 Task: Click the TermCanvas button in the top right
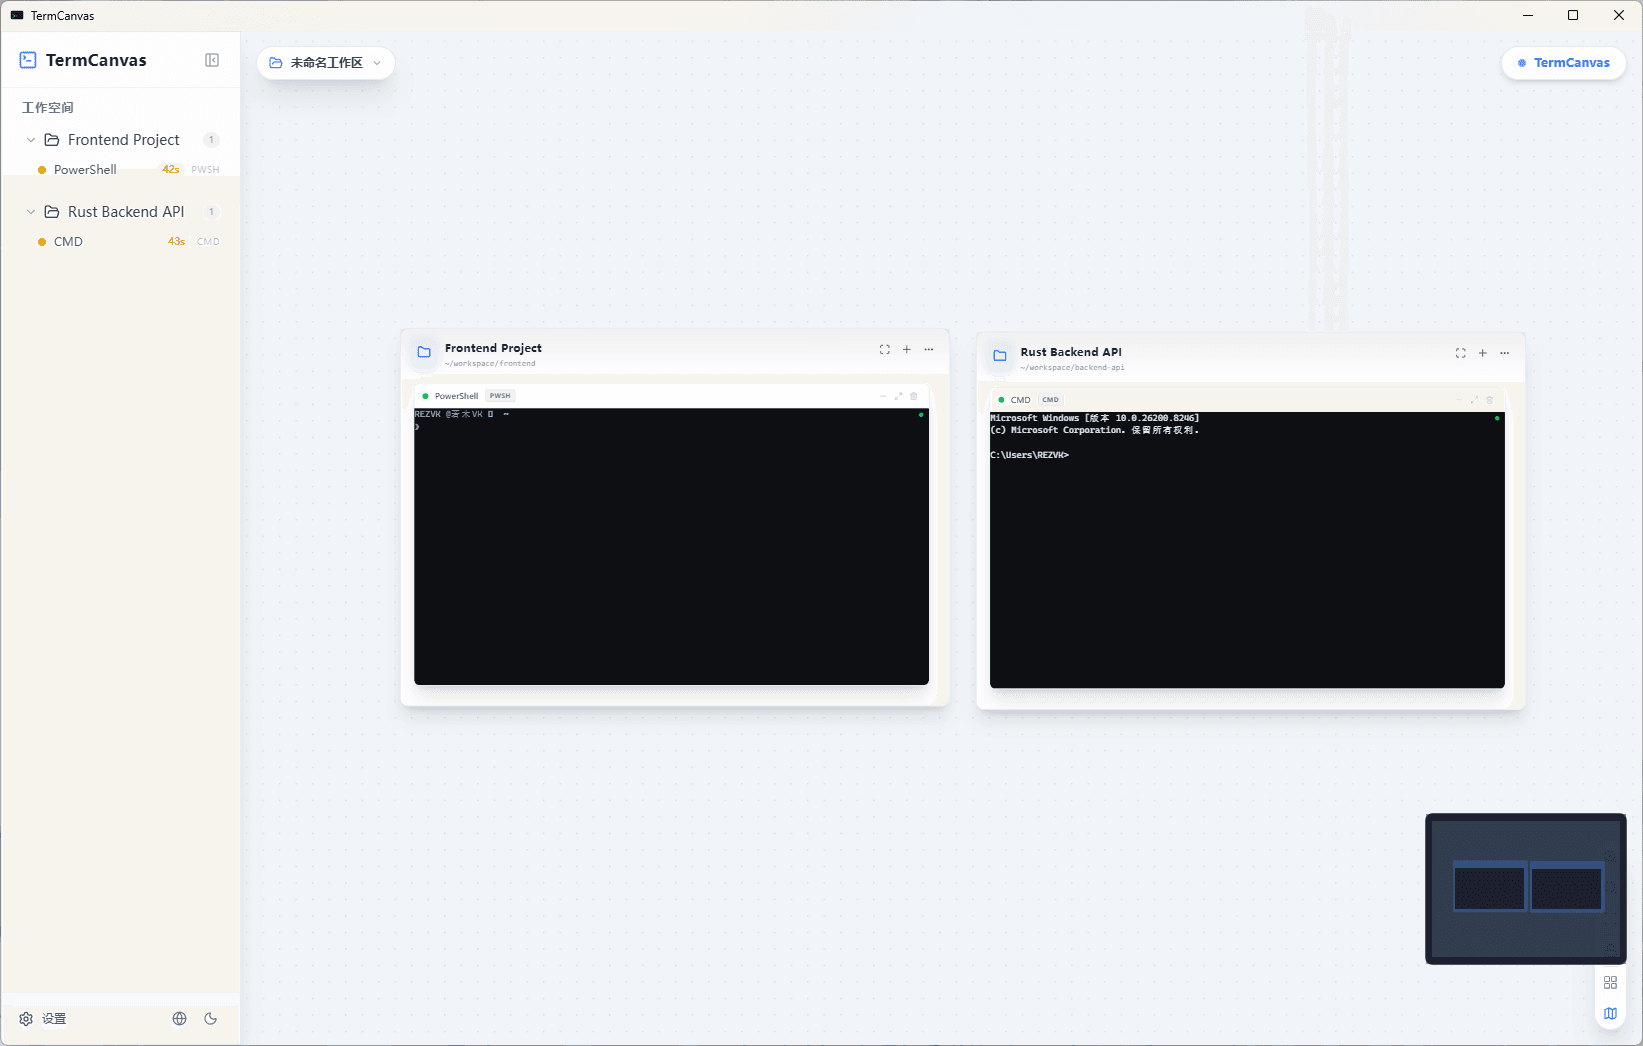(x=1563, y=62)
